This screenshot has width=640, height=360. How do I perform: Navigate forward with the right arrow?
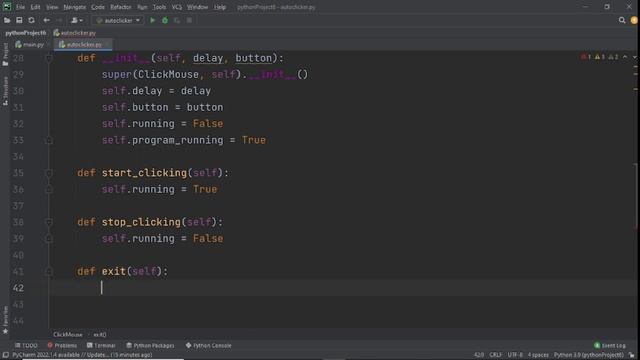point(59,20)
